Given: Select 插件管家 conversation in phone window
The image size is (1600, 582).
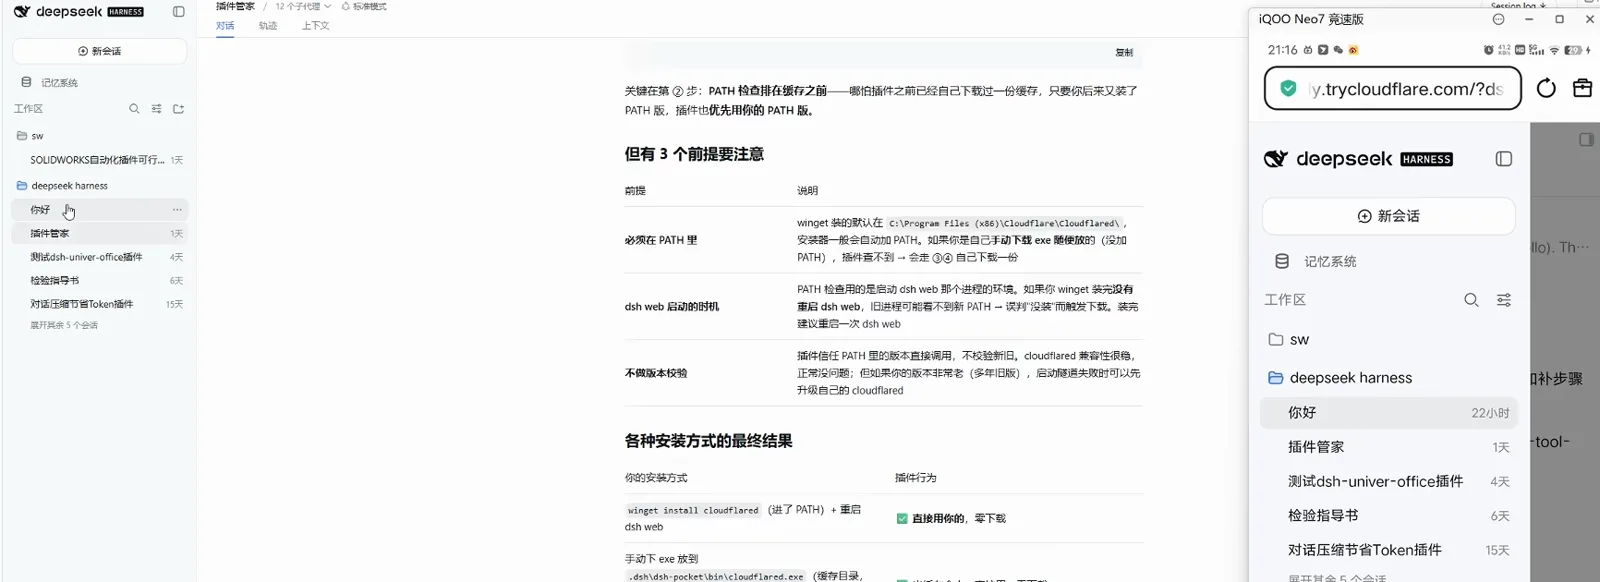Looking at the screenshot, I should click(1389, 447).
